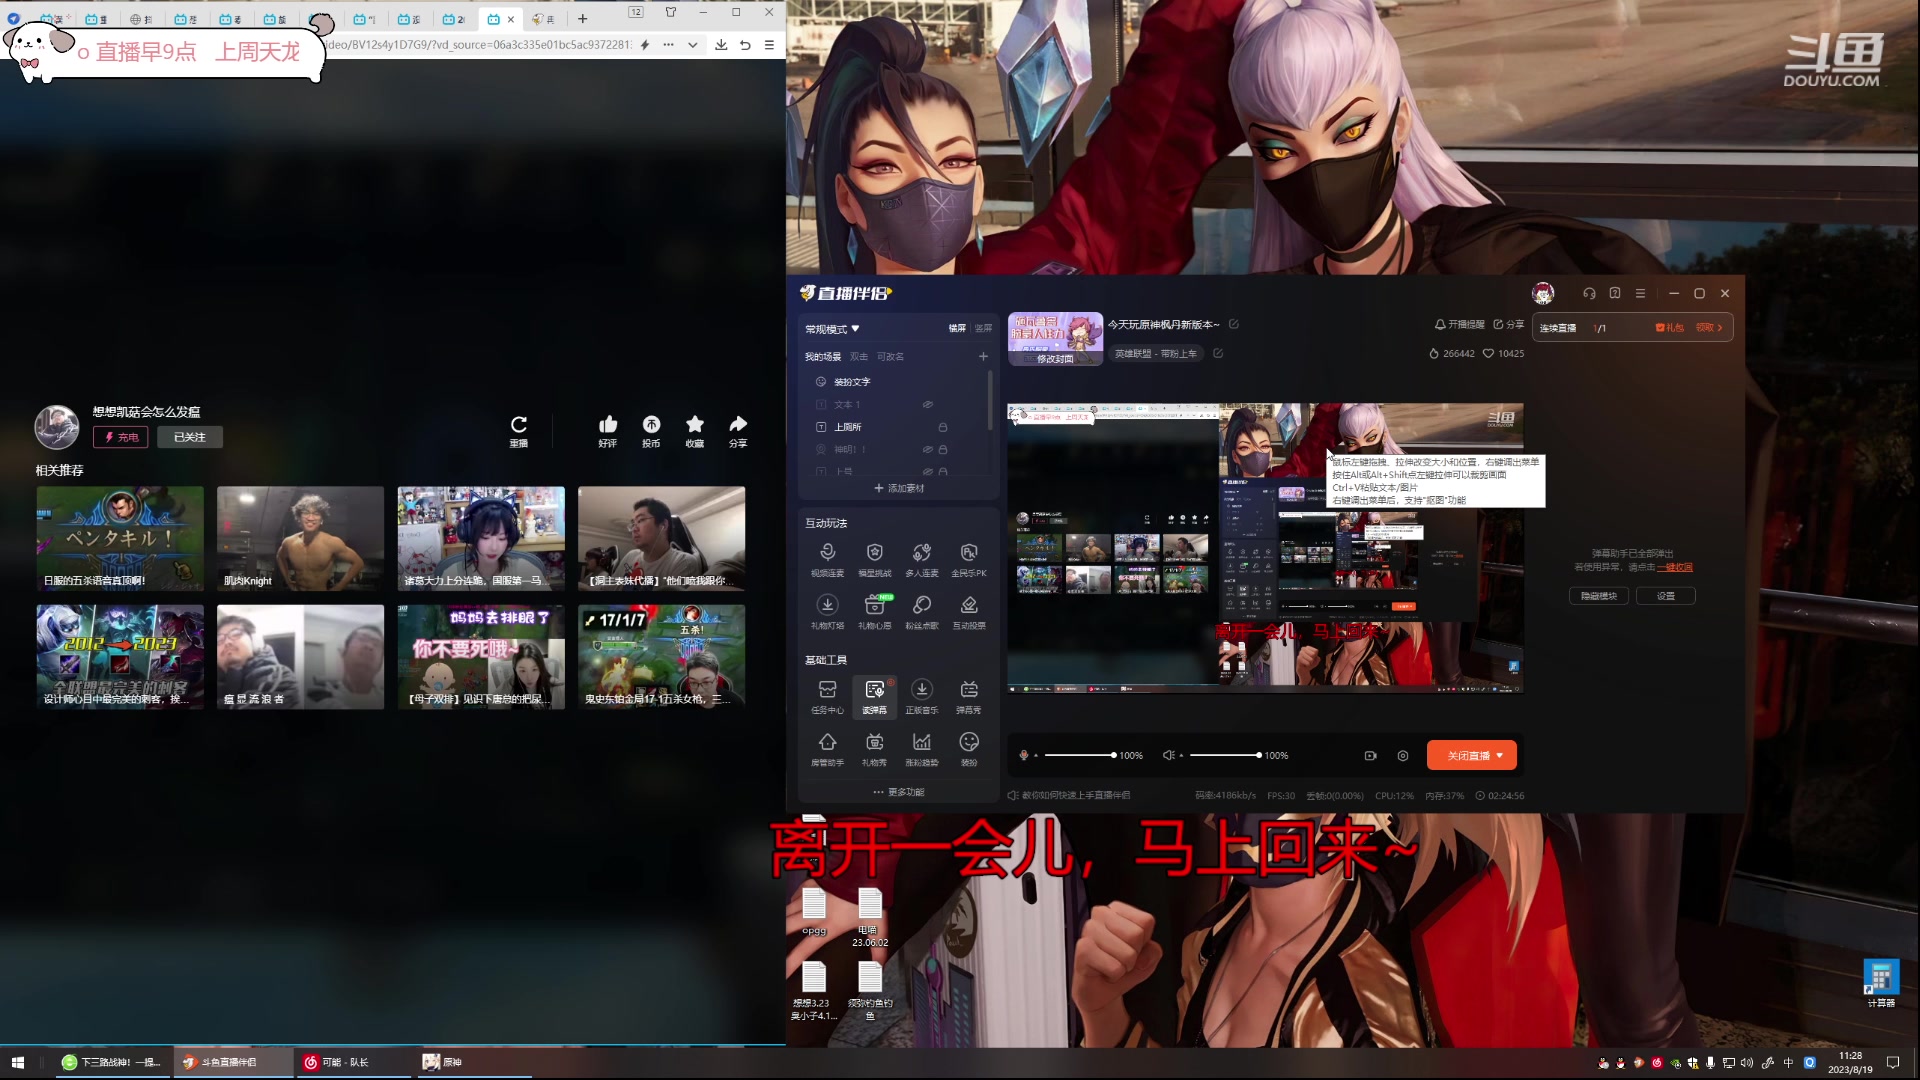The width and height of the screenshot is (1920, 1080).
Task: Click 收藏 star favorite icon
Action: tap(694, 431)
